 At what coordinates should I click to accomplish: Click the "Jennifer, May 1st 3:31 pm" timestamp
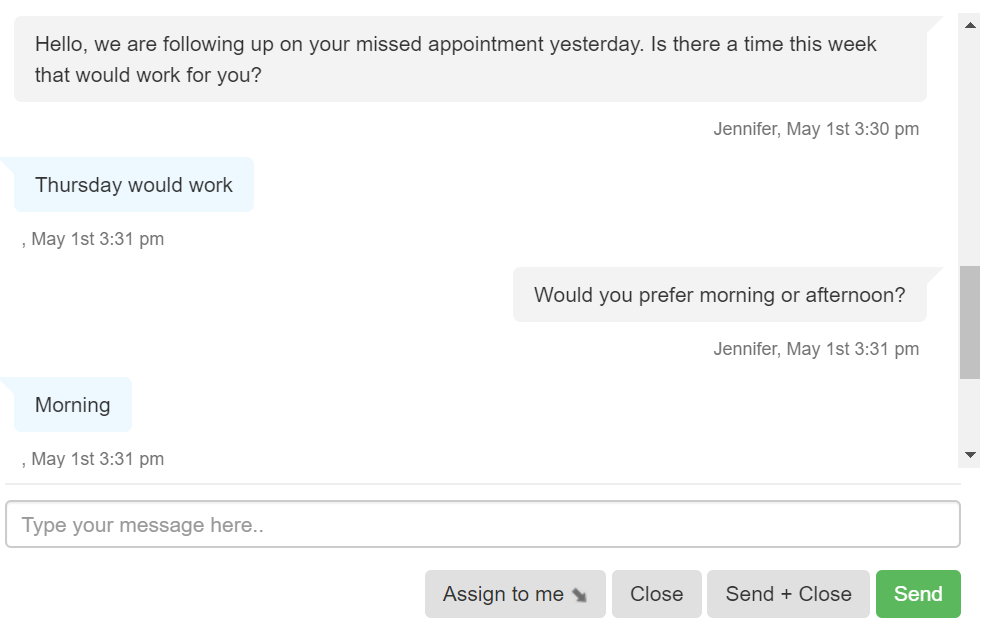pyautogui.click(x=816, y=349)
